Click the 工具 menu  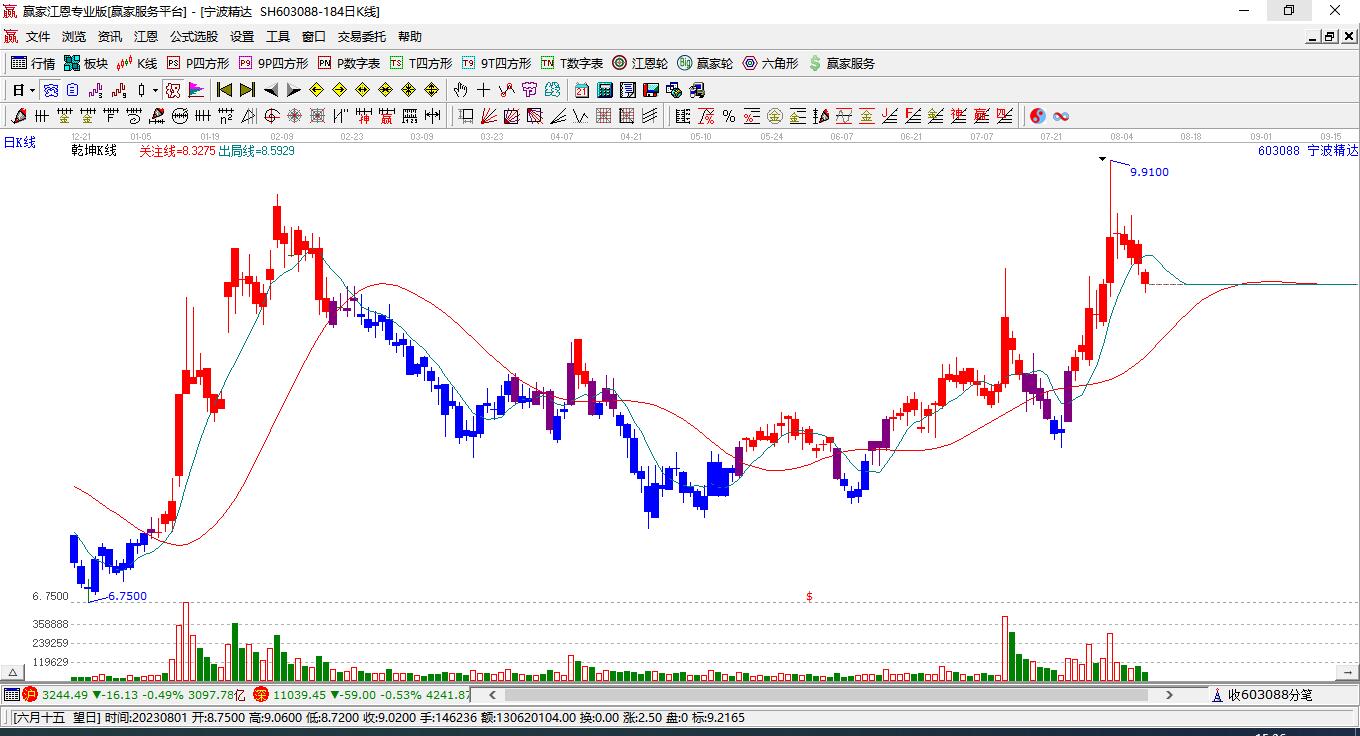pos(278,37)
